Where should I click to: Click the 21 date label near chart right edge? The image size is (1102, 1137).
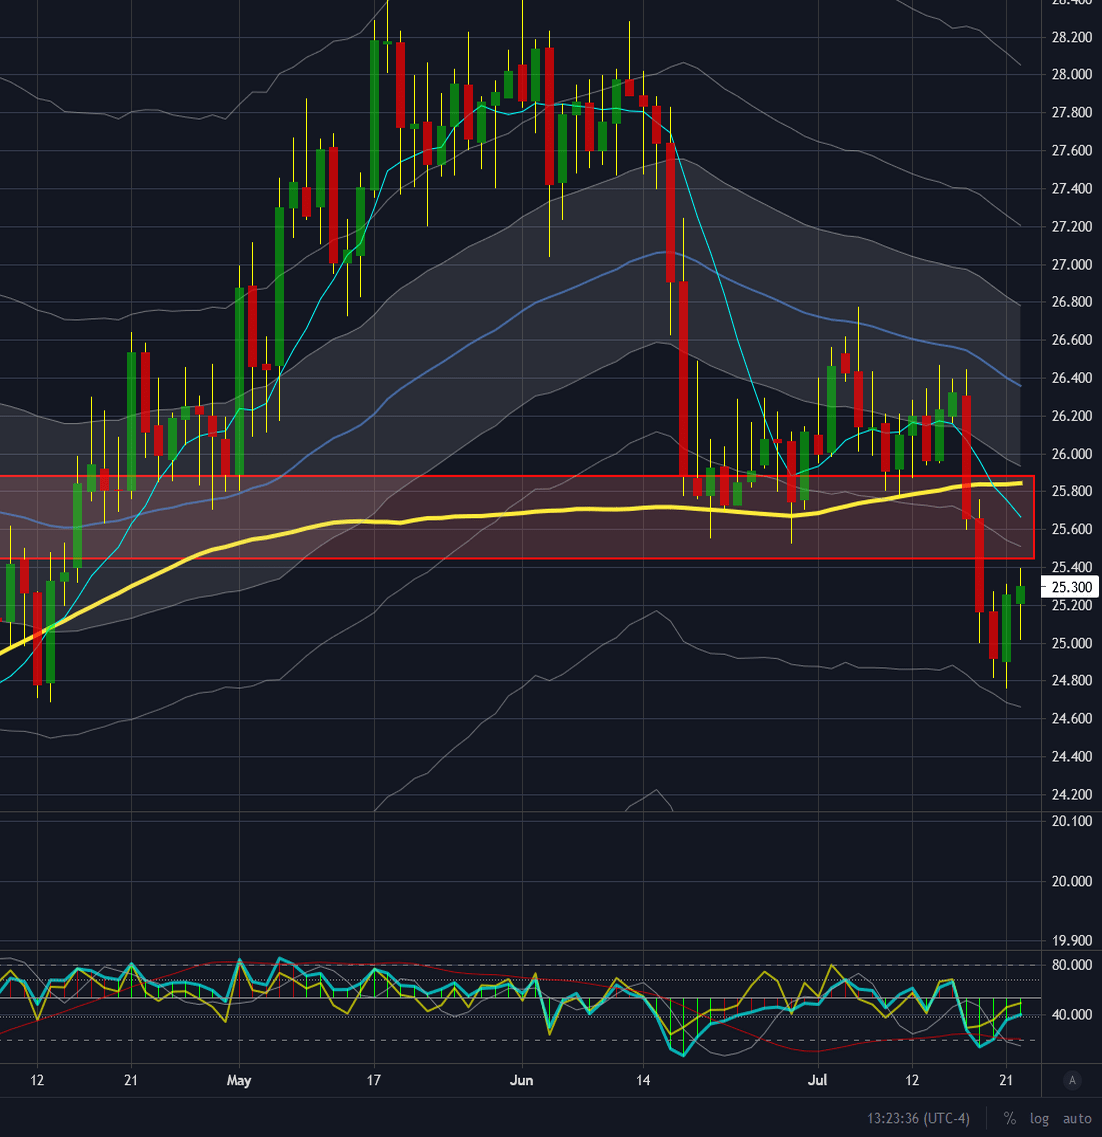point(1005,1080)
